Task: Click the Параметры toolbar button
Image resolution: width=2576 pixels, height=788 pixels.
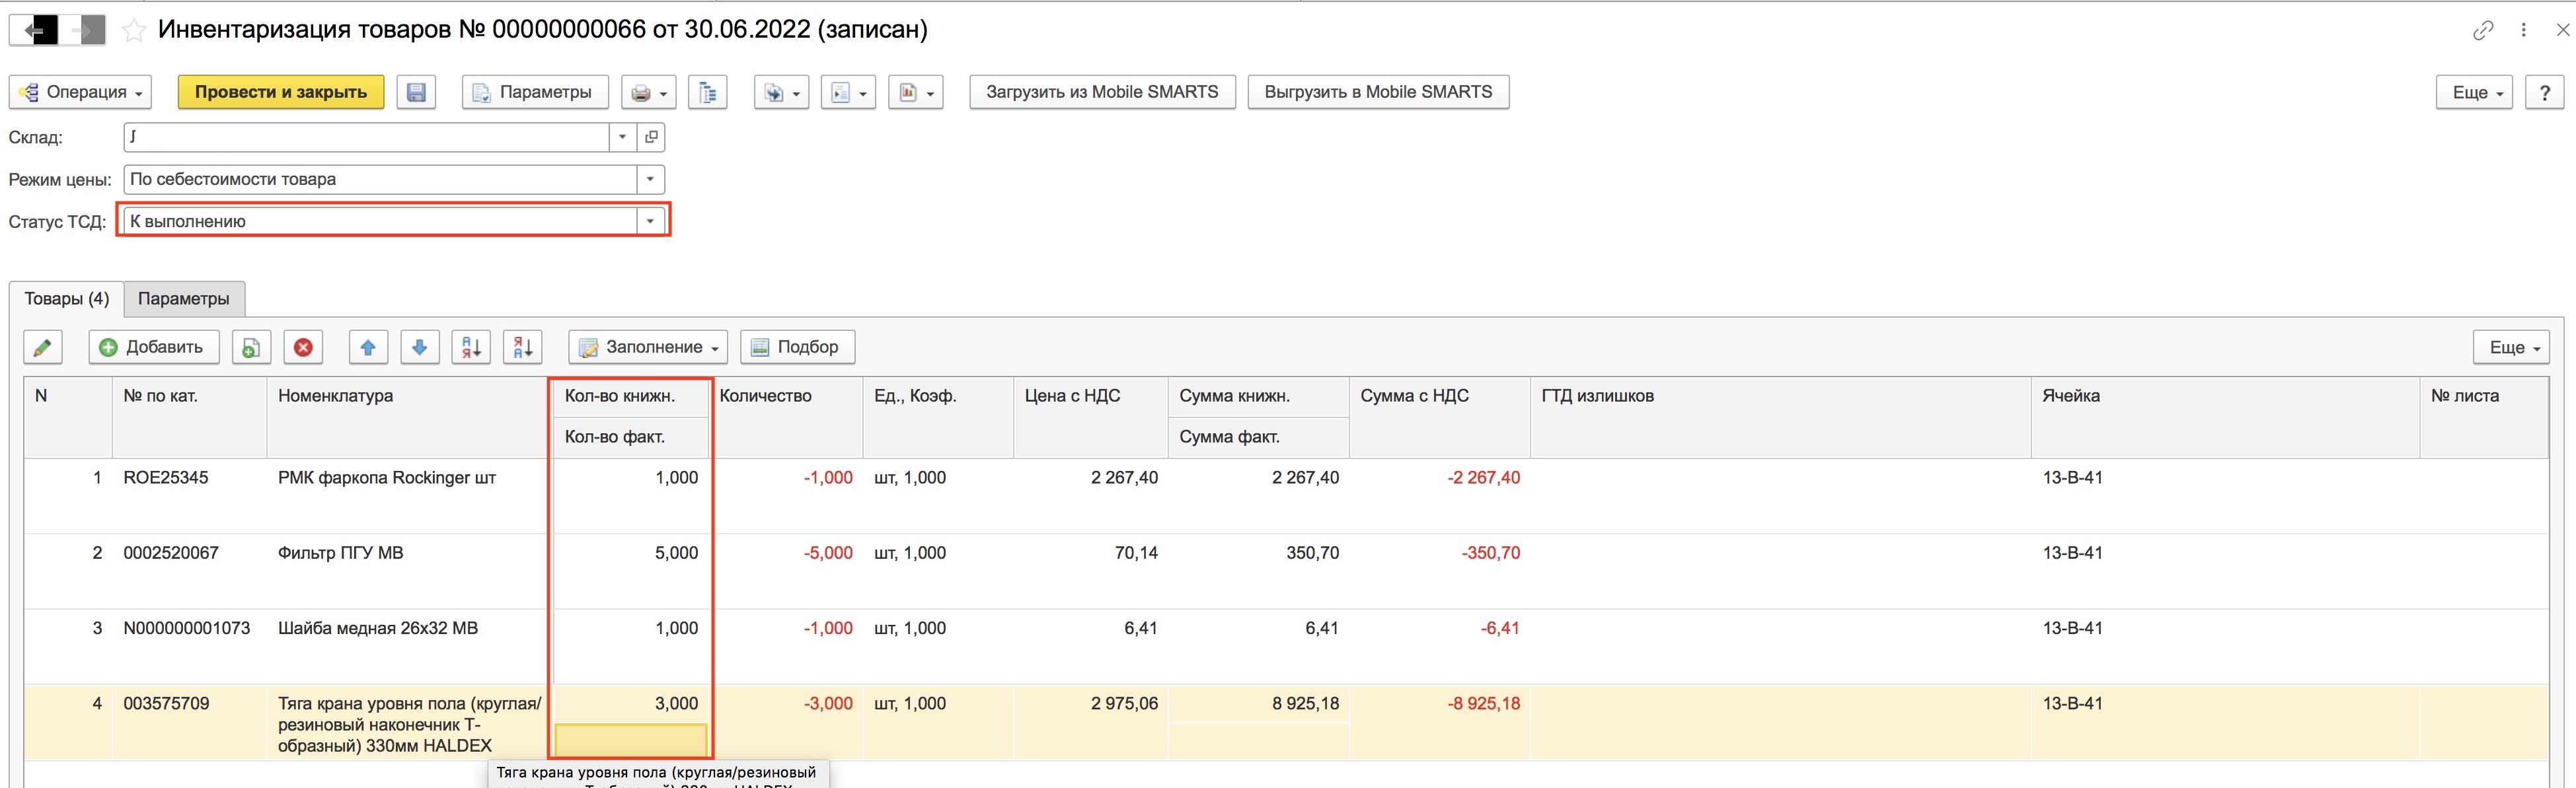Action: pyautogui.click(x=535, y=92)
